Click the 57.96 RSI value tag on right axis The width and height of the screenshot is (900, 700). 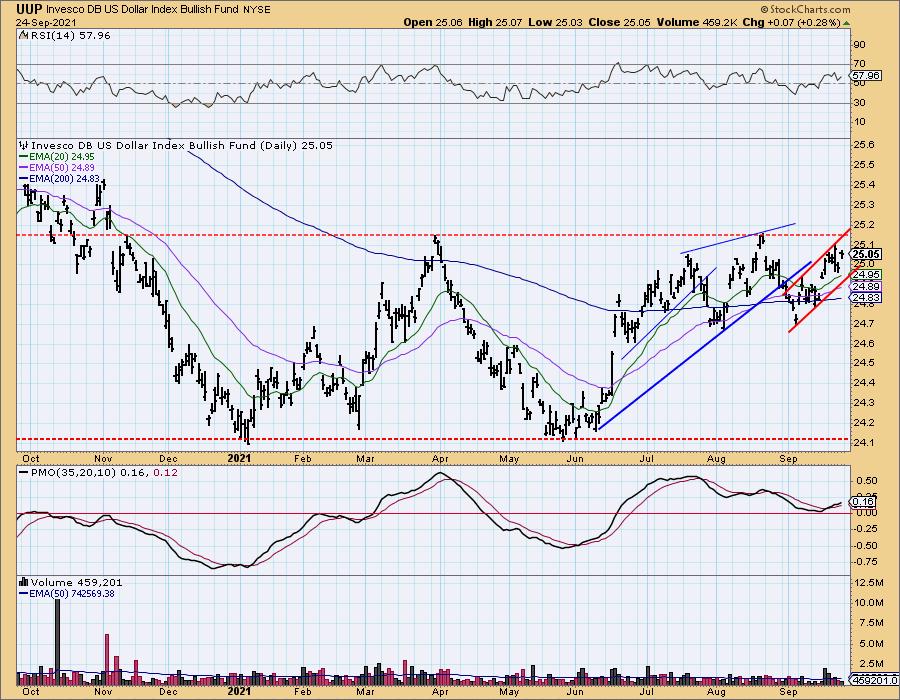coord(866,76)
